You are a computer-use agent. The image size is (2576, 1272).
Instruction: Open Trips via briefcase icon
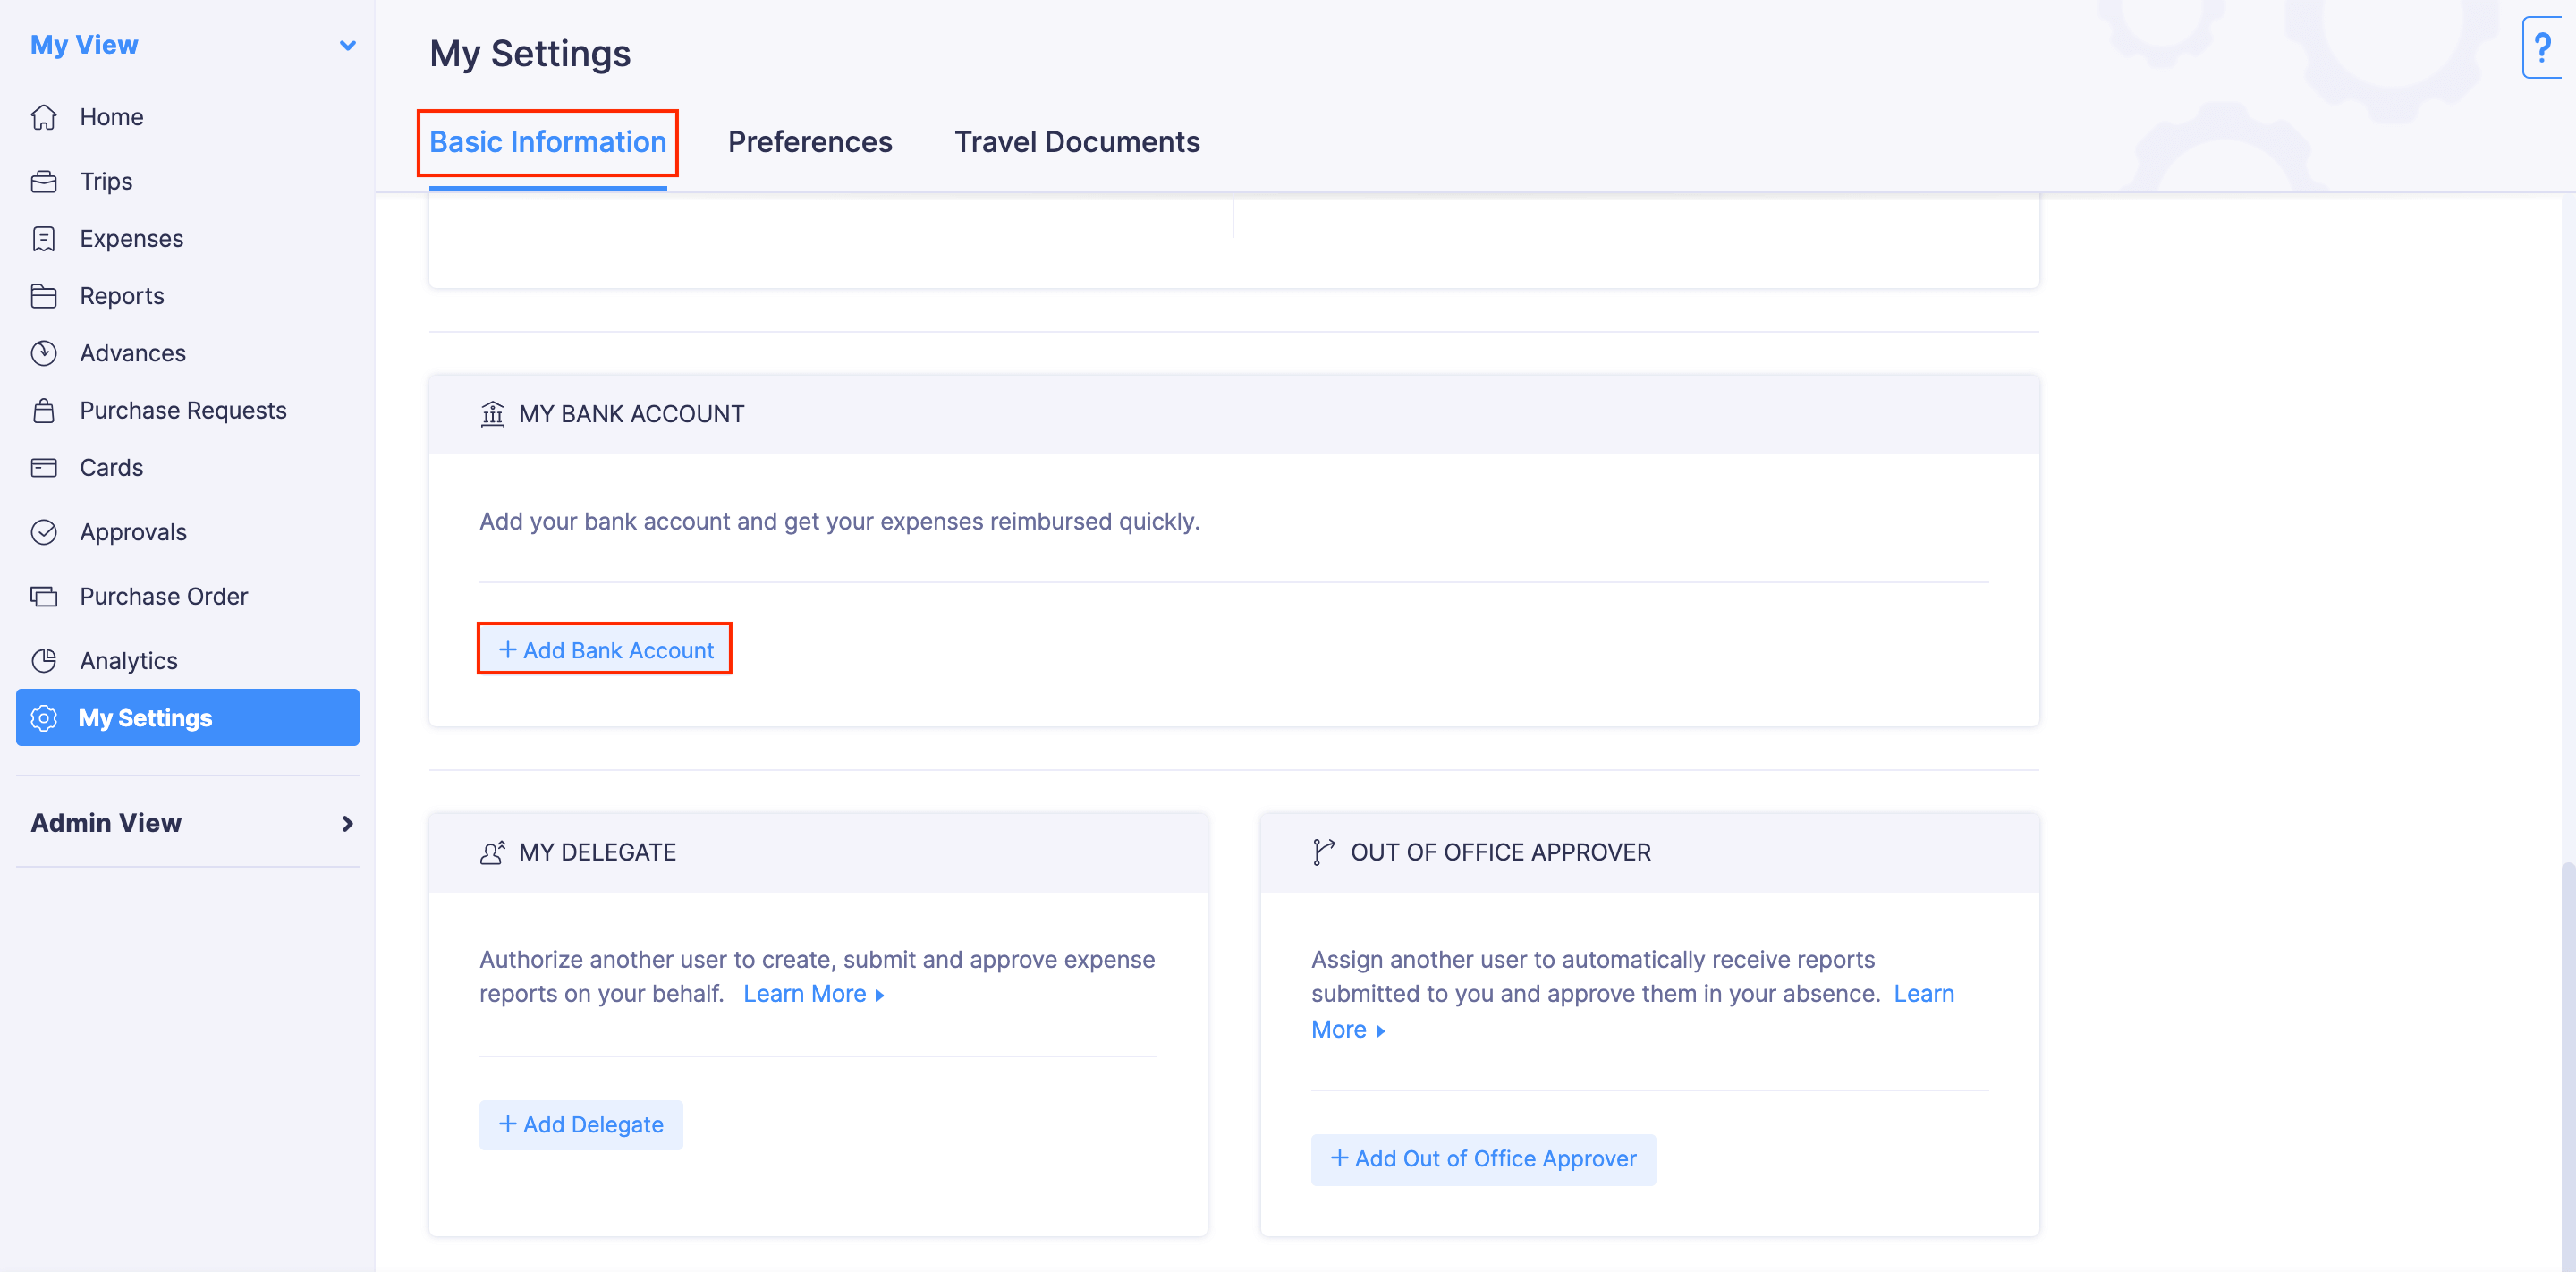click(44, 181)
